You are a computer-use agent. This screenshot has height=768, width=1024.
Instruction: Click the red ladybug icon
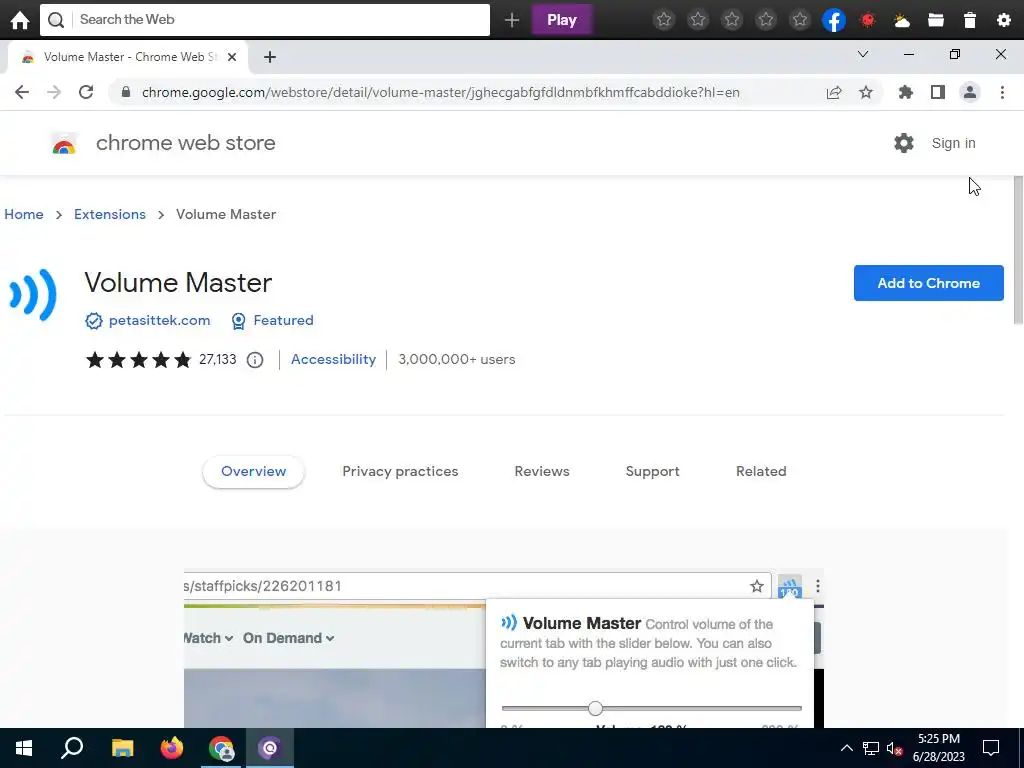868,20
